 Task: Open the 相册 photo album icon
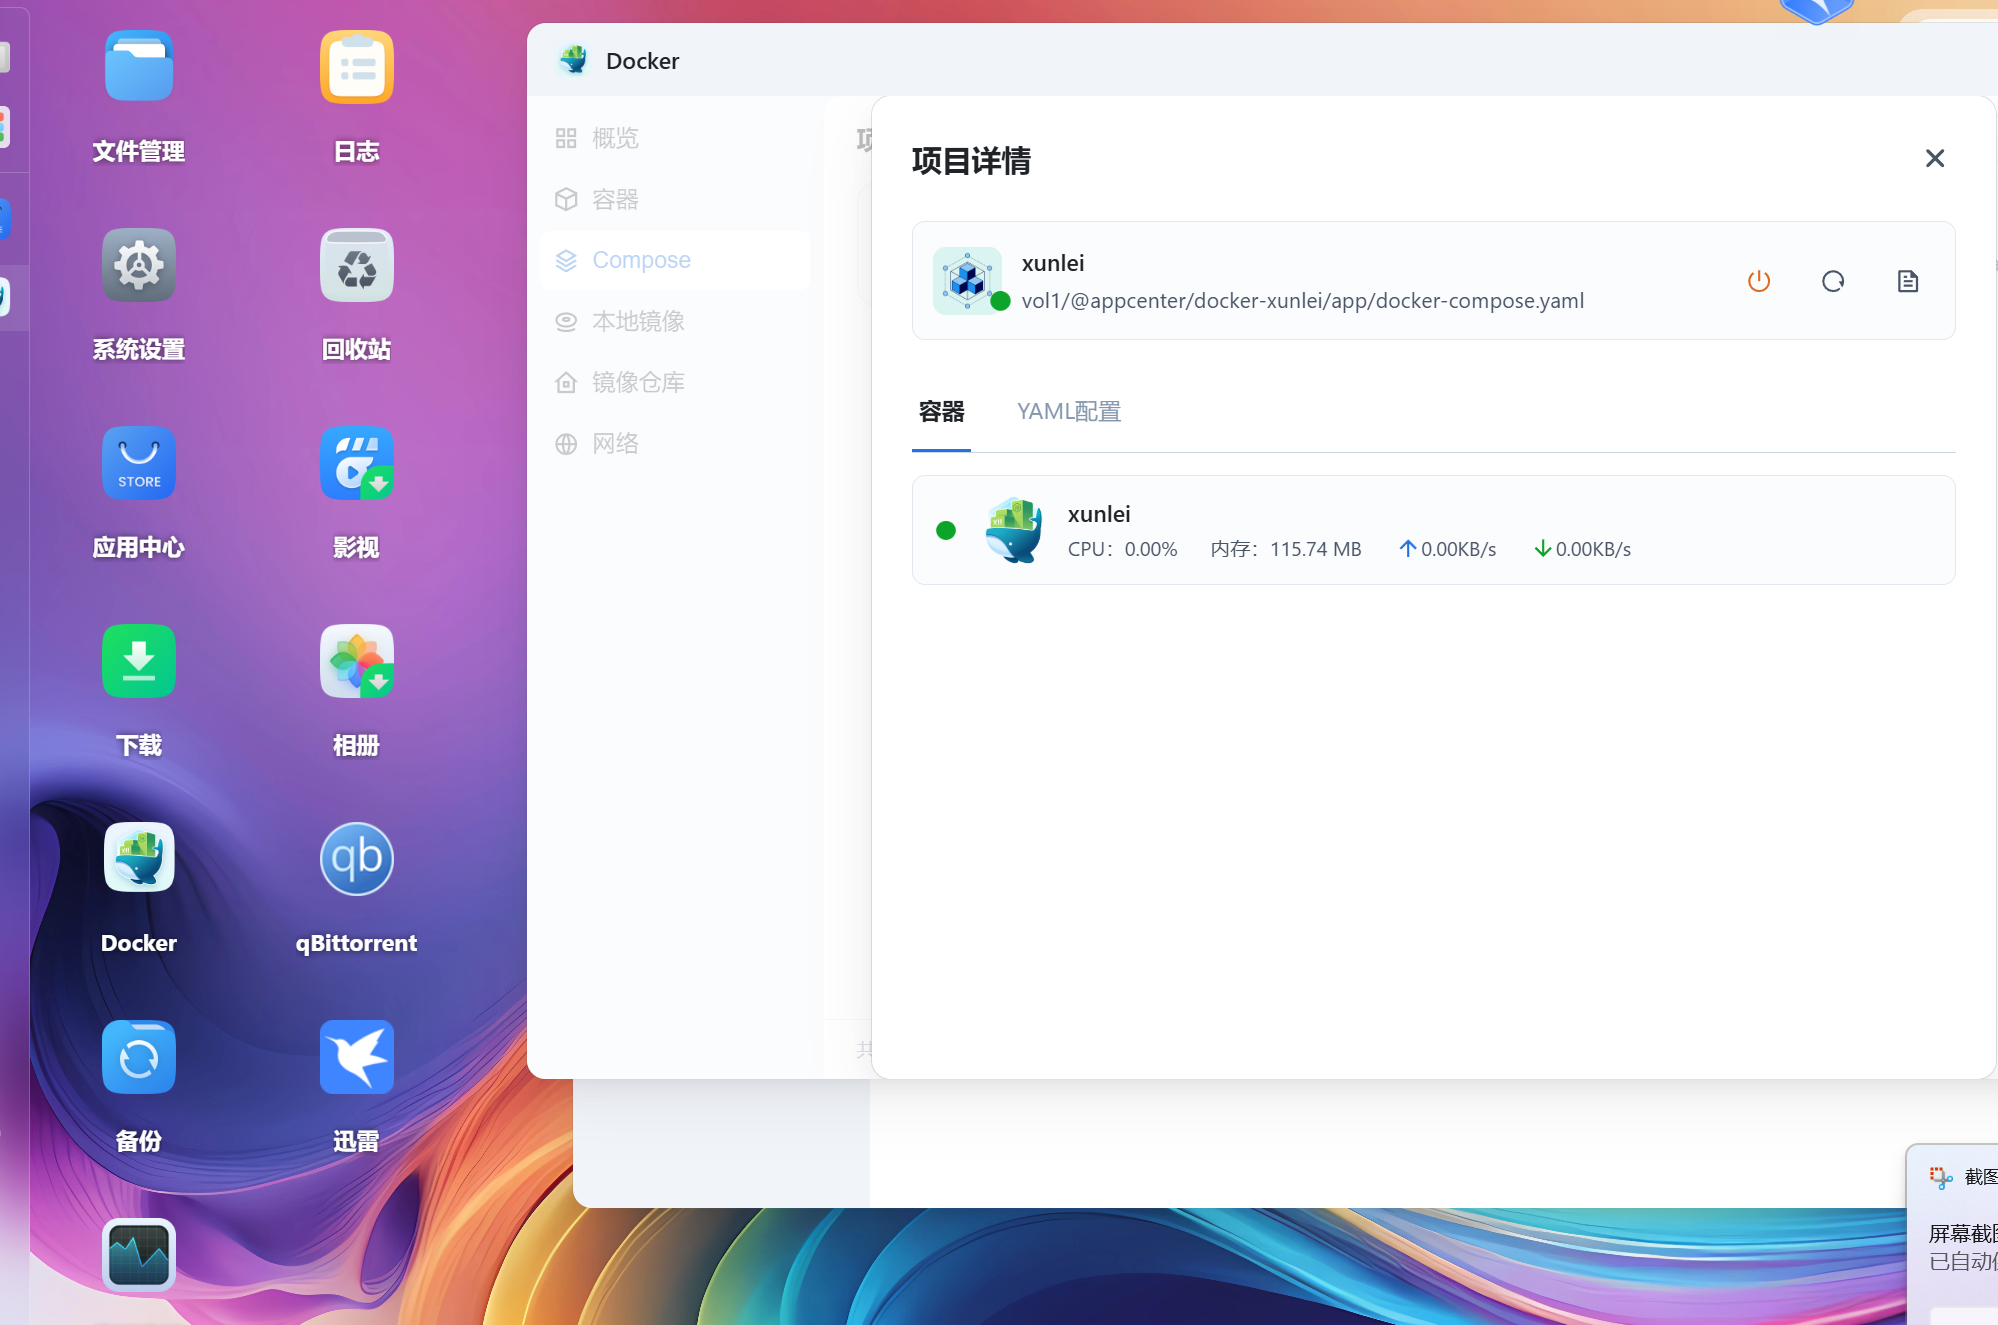[x=357, y=661]
